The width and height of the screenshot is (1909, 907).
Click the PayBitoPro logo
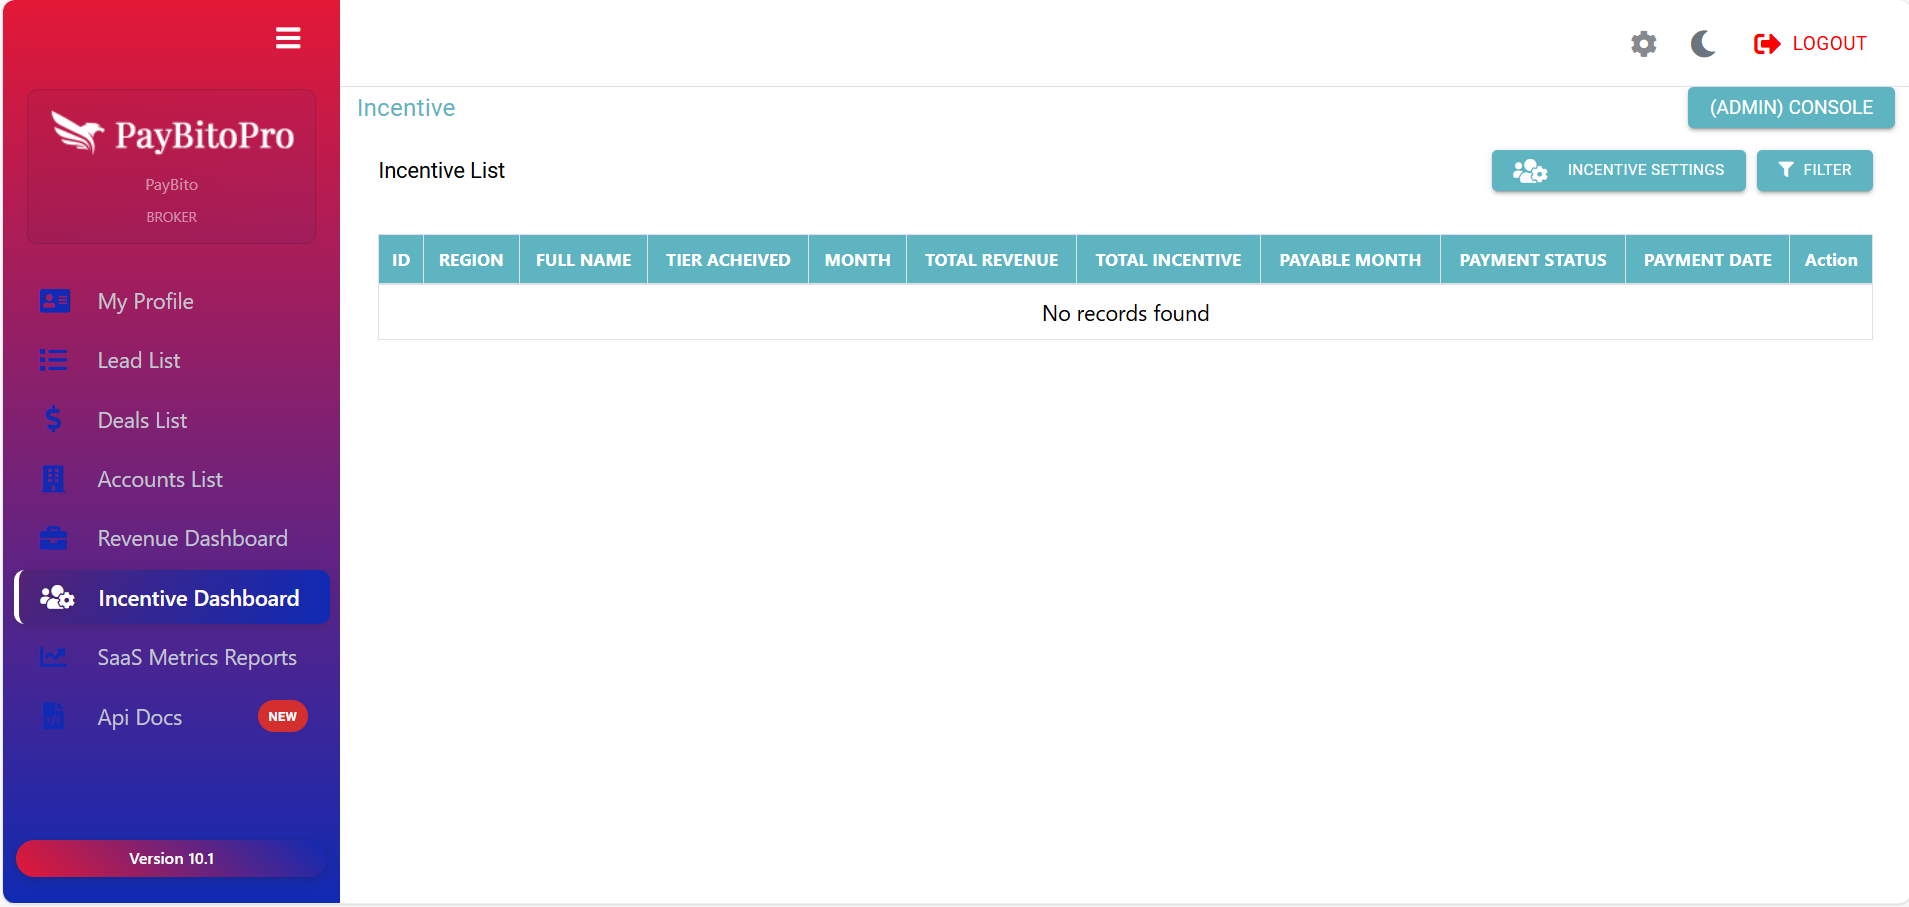coord(172,135)
